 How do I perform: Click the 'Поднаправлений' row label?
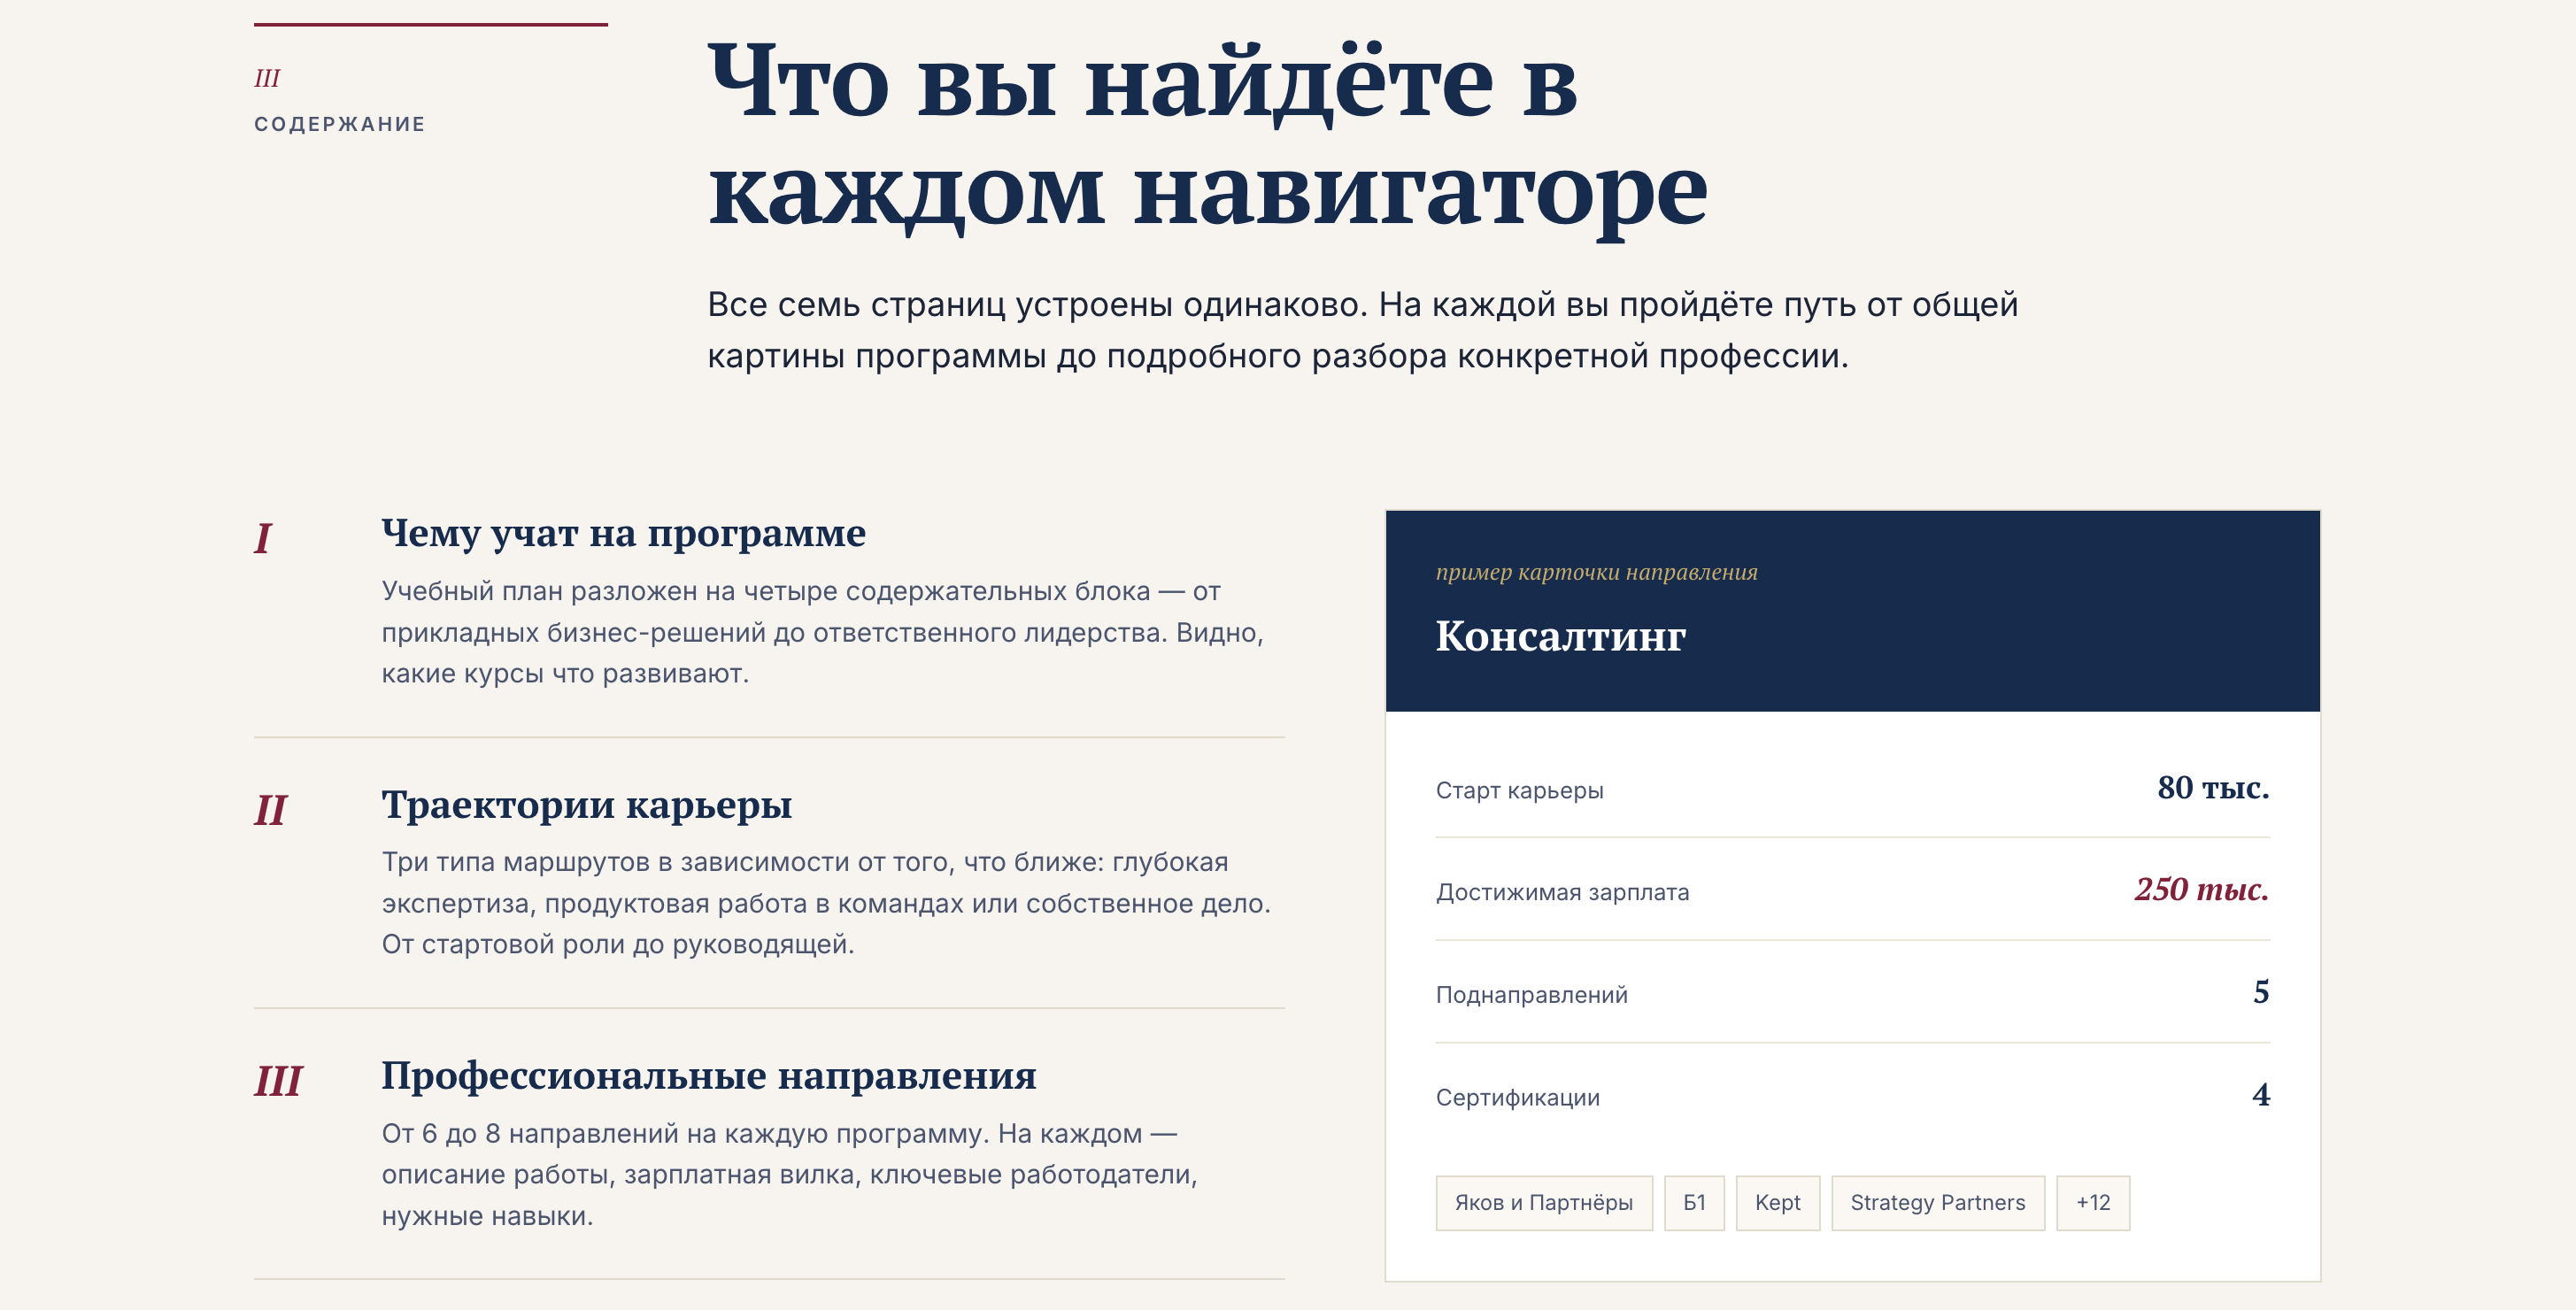1531,995
